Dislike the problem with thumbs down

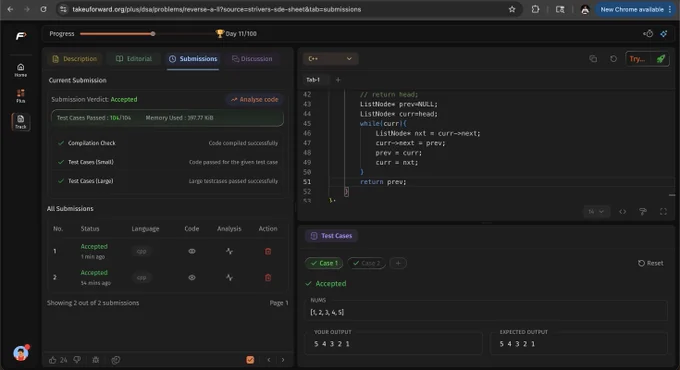tap(77, 360)
